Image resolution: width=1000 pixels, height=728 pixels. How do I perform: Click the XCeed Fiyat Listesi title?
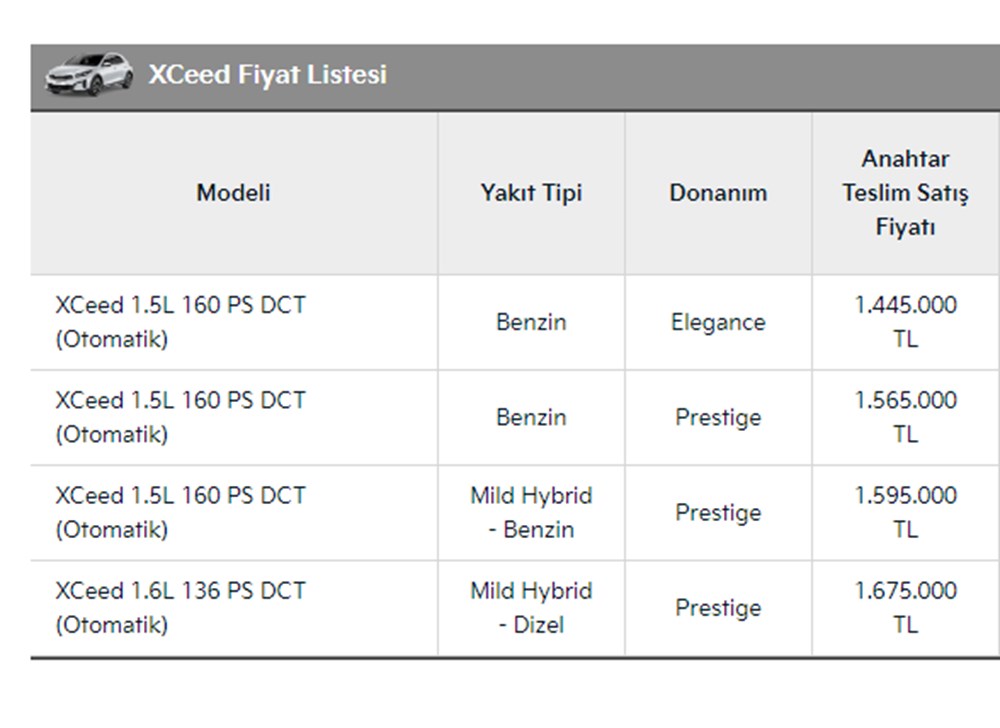click(267, 75)
